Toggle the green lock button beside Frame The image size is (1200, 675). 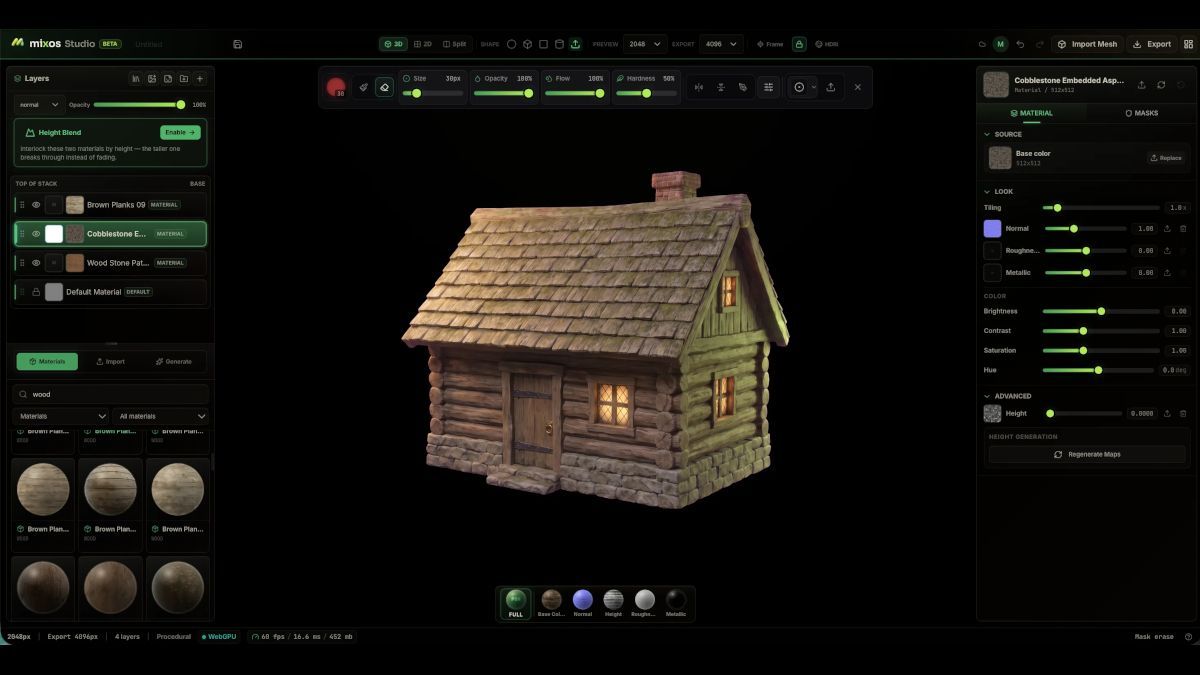799,44
